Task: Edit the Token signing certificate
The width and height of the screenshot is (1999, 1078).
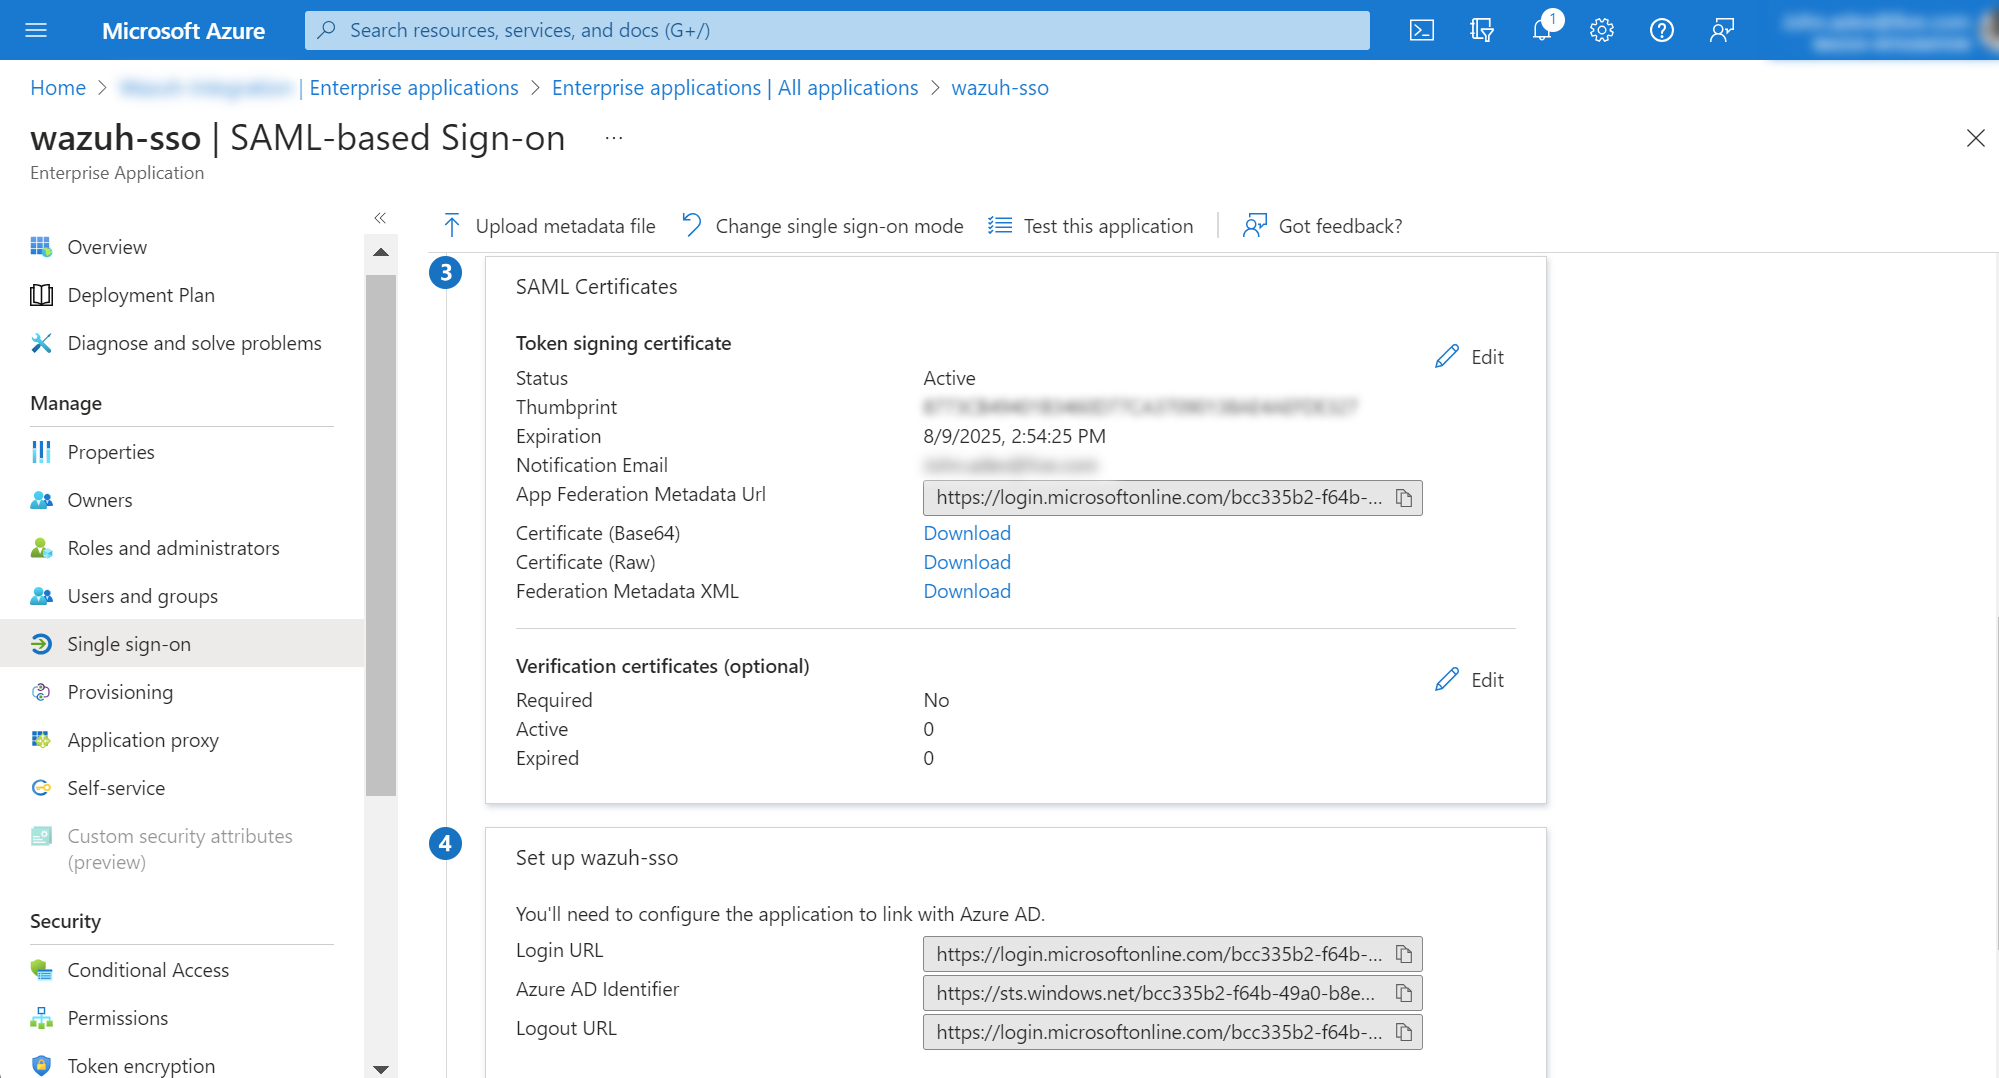Action: pyautogui.click(x=1469, y=357)
